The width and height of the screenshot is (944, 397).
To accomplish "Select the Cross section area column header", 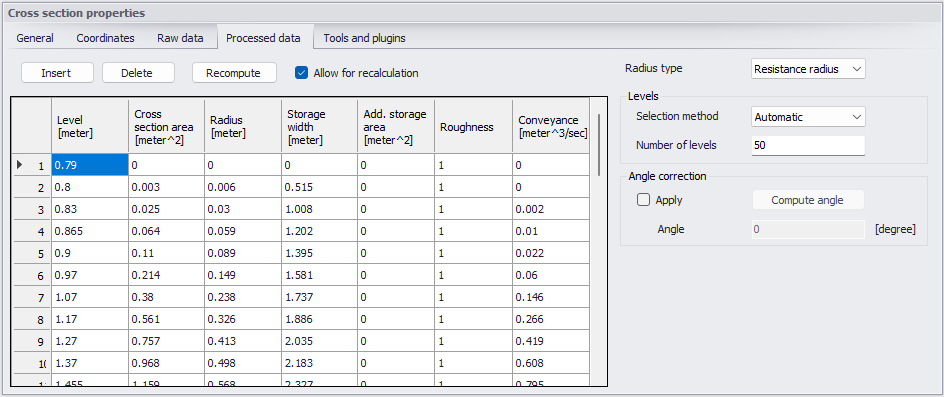I will [166, 127].
